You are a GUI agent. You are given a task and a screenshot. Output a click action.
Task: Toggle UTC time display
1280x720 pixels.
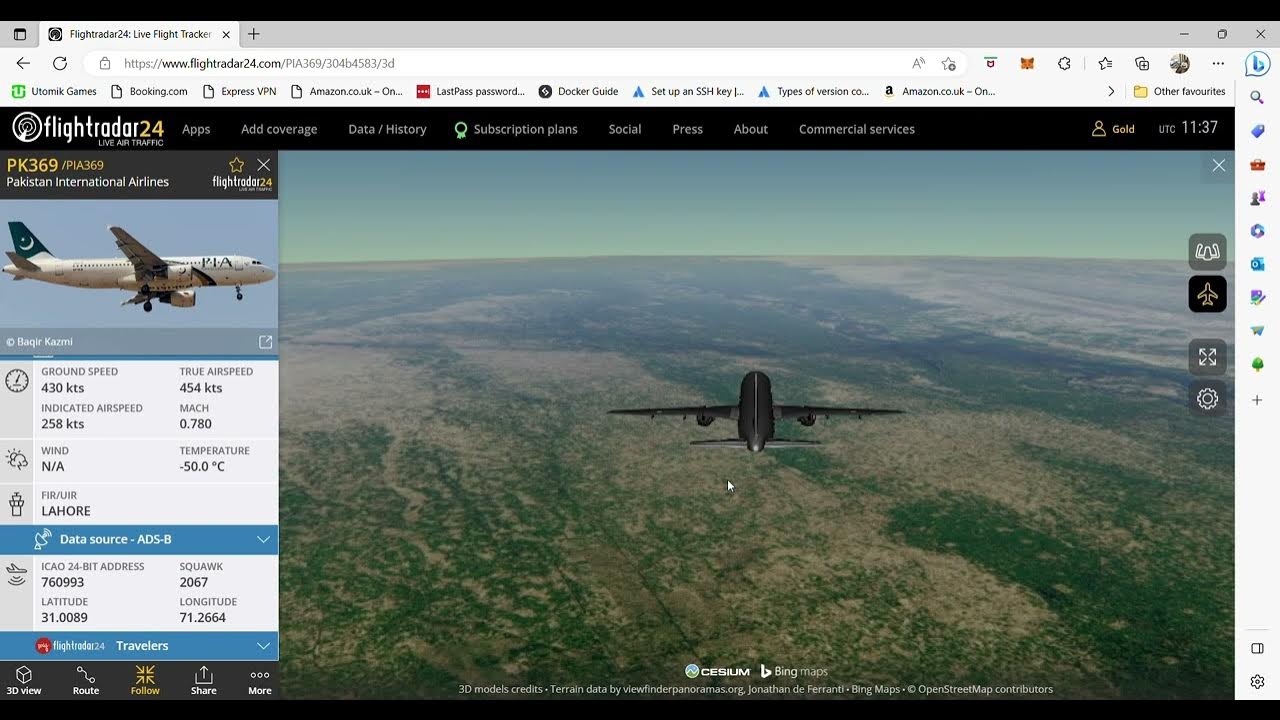pyautogui.click(x=1188, y=128)
